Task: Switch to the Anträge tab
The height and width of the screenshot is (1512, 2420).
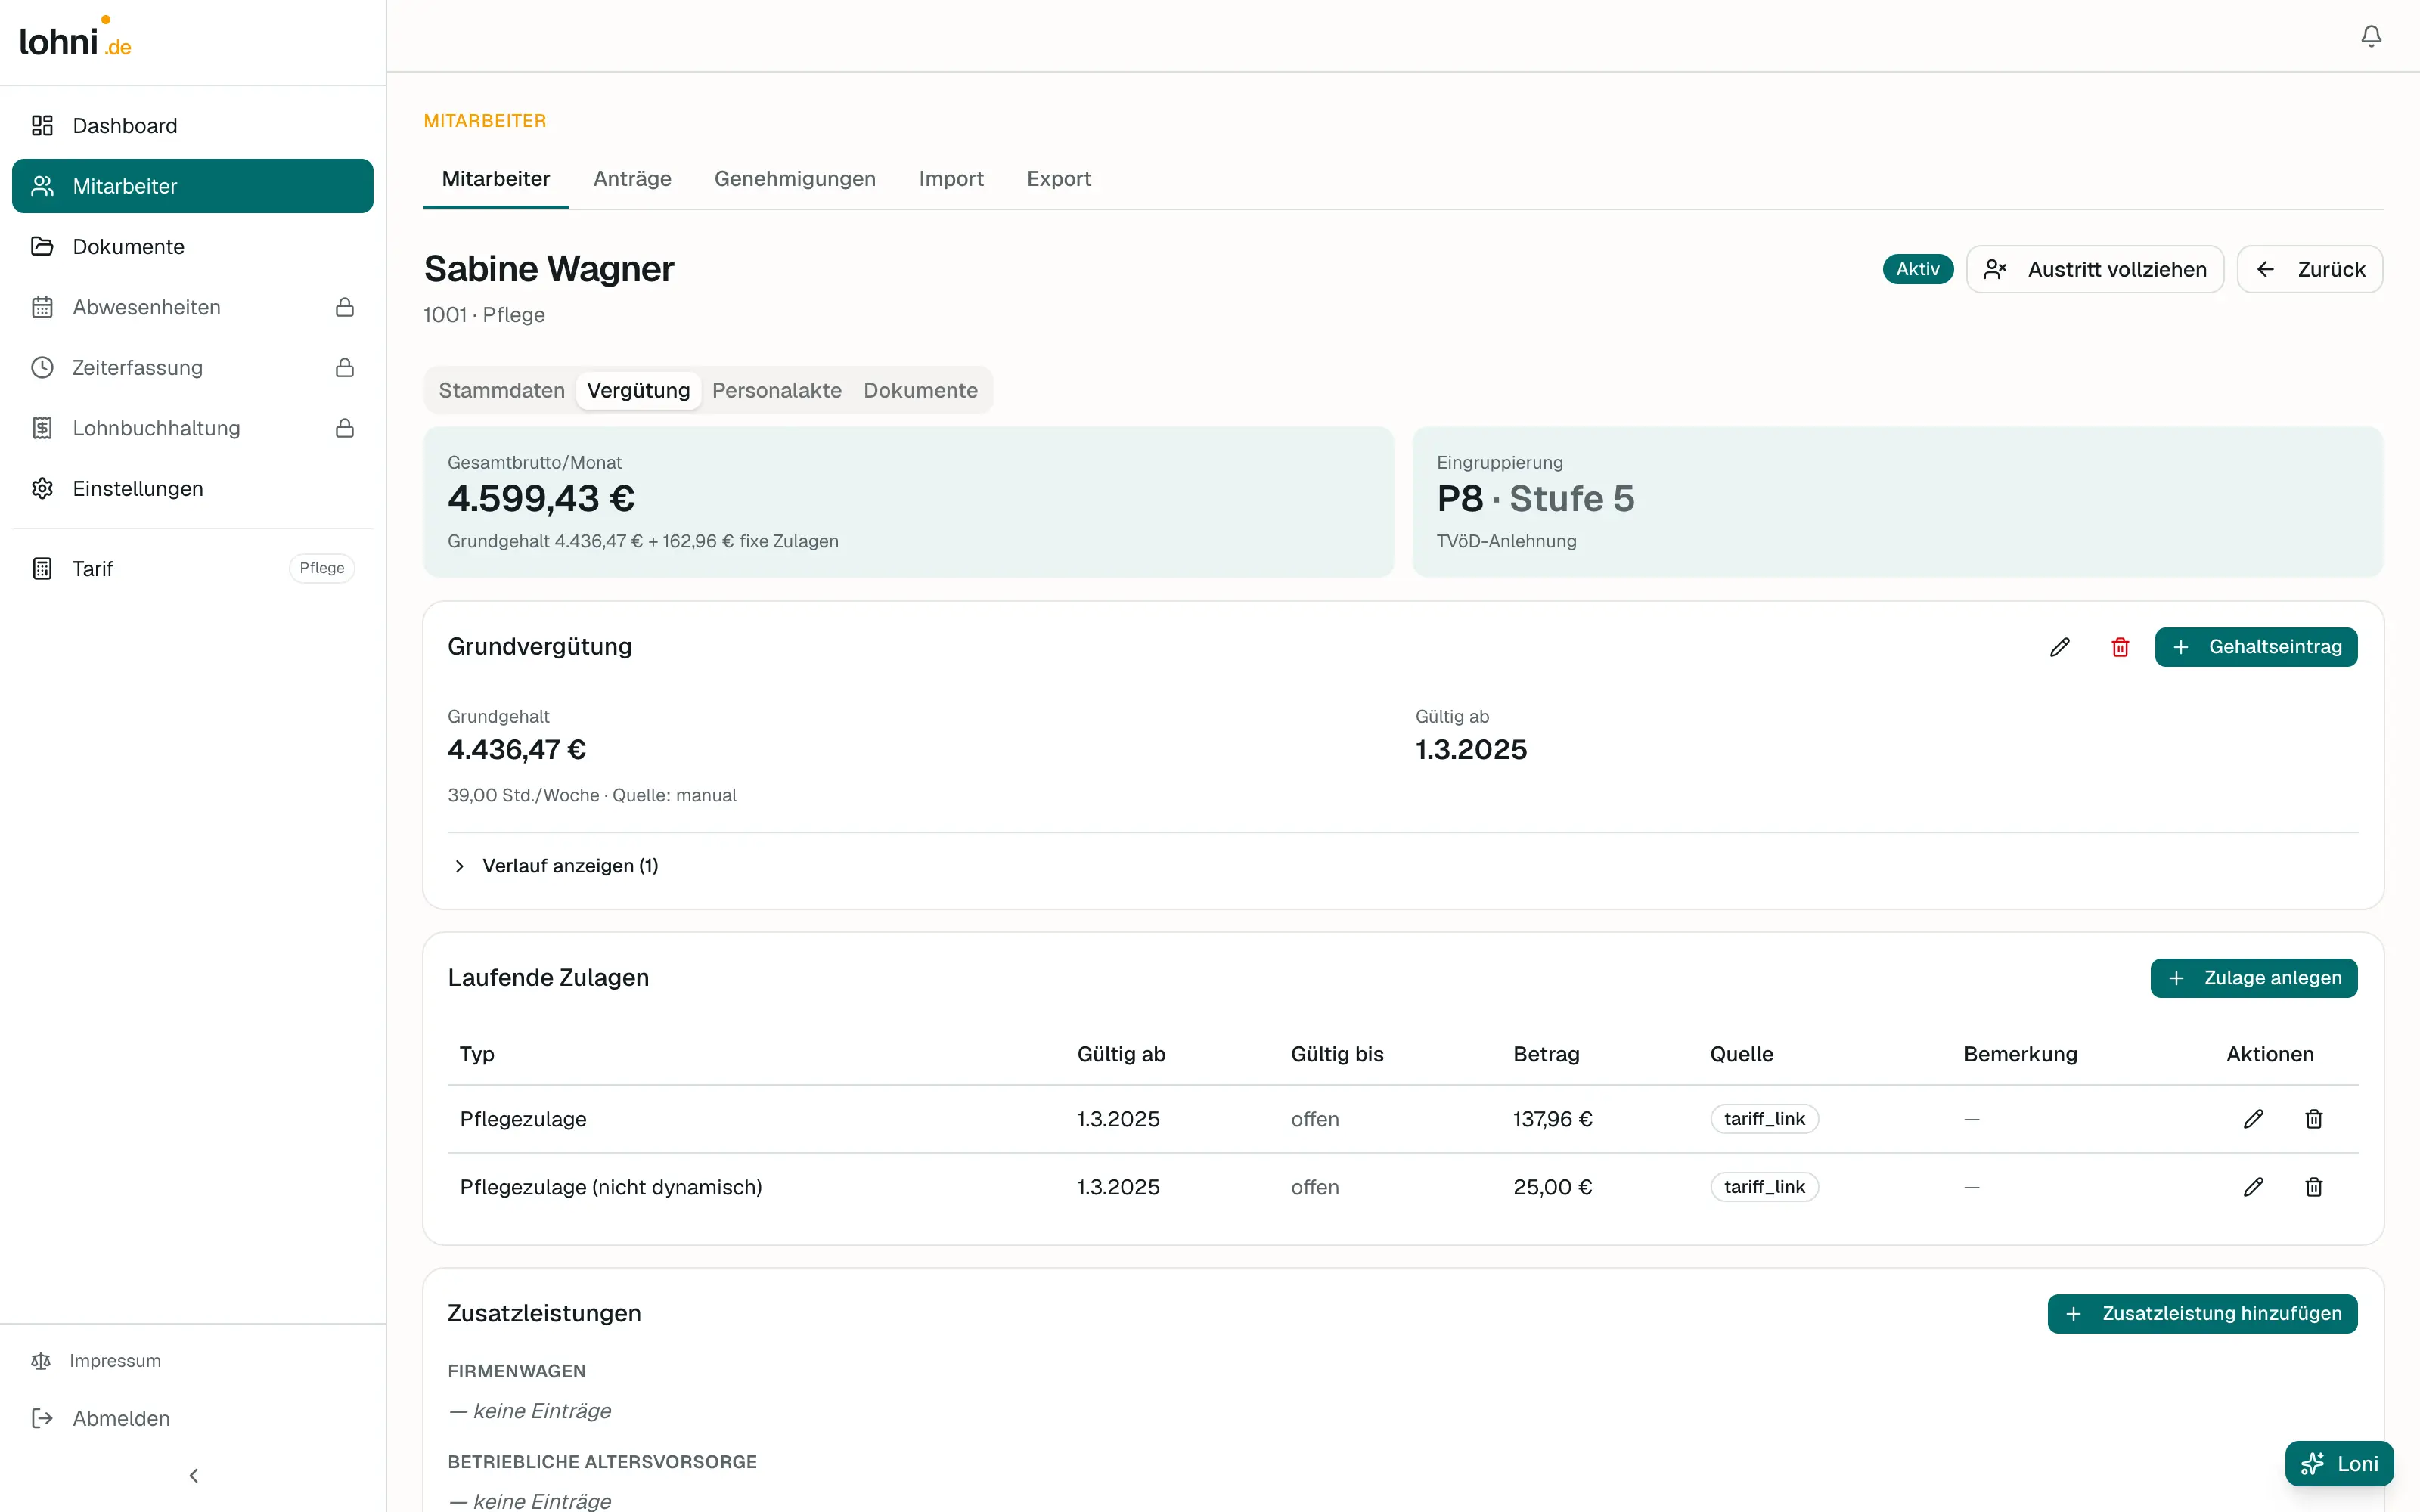Action: (x=632, y=179)
